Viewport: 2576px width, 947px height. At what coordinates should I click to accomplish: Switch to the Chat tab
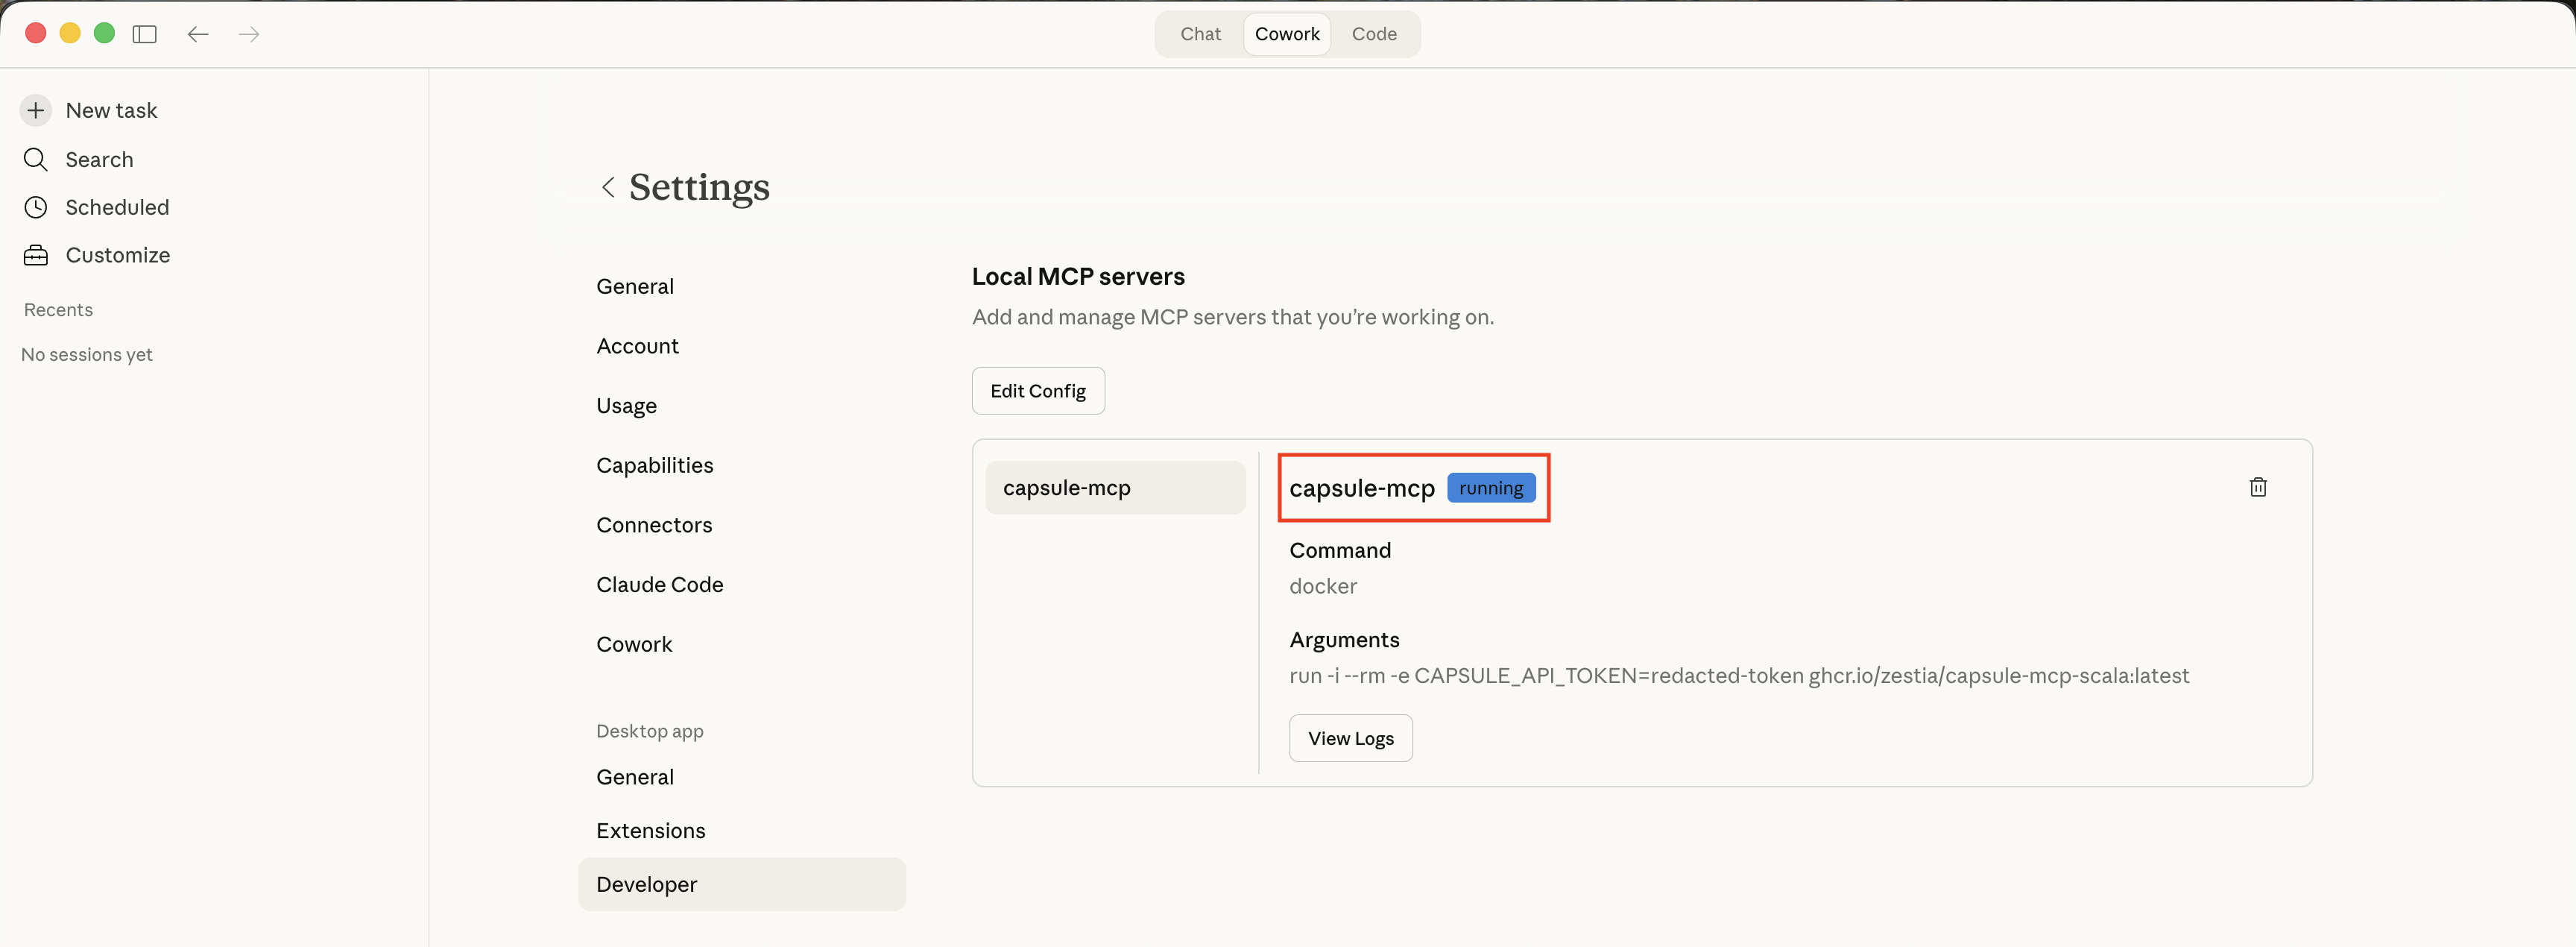point(1200,34)
